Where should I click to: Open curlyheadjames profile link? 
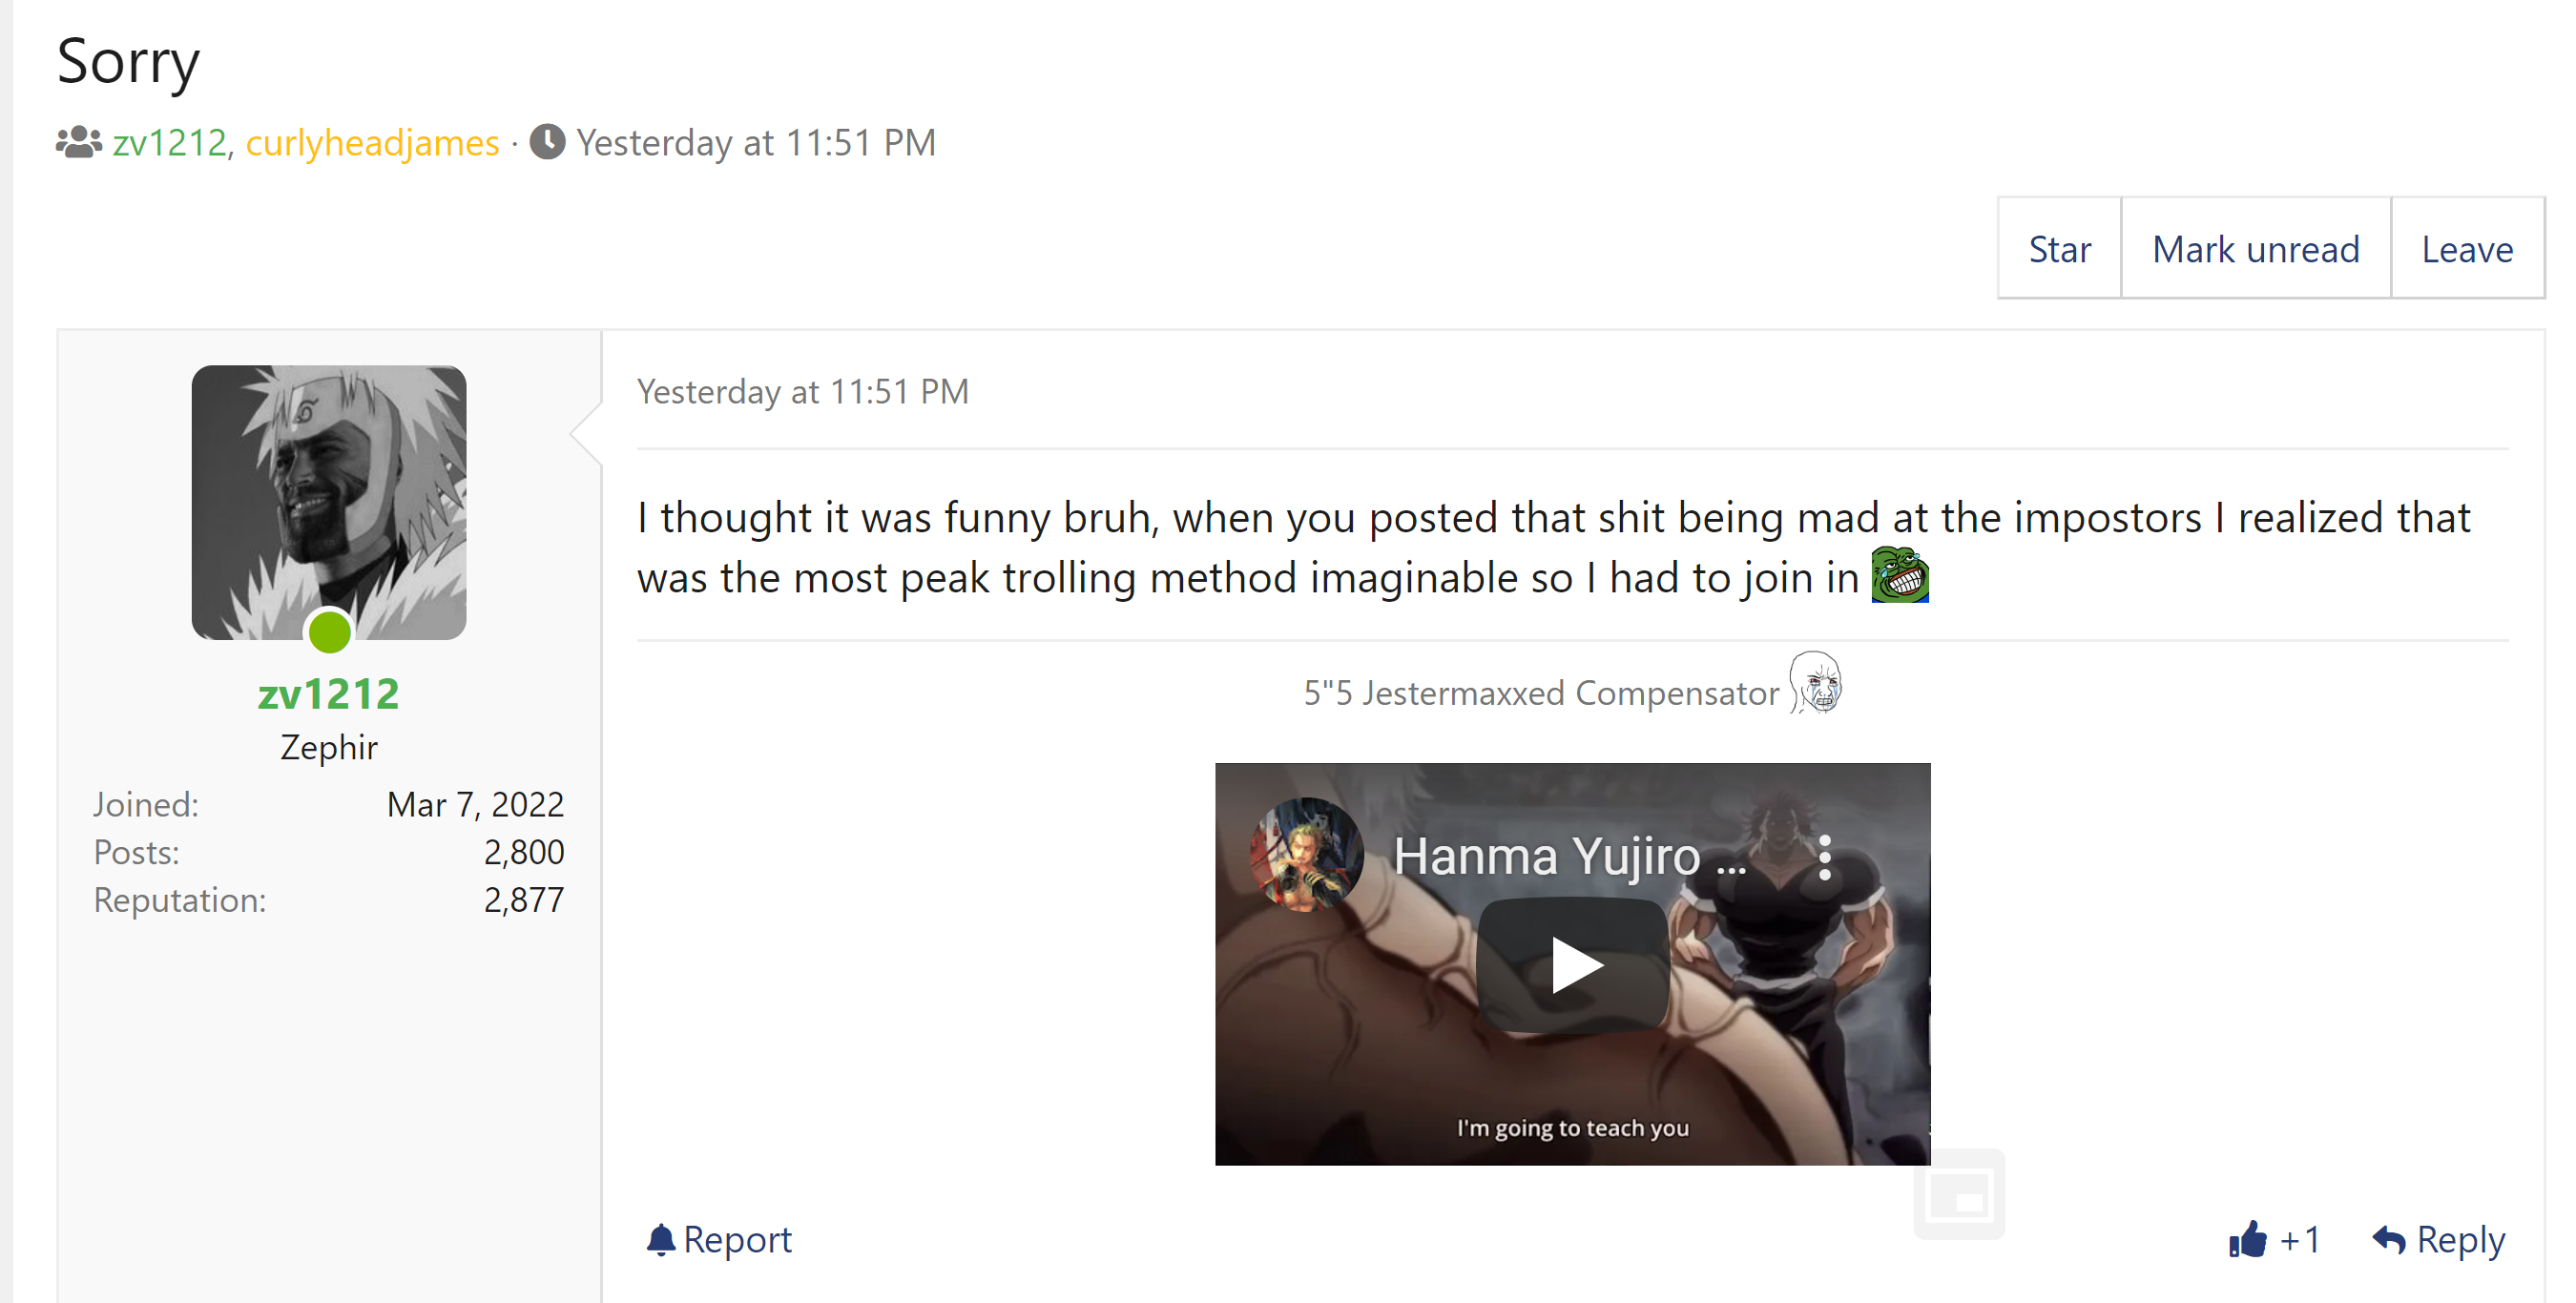(x=372, y=142)
